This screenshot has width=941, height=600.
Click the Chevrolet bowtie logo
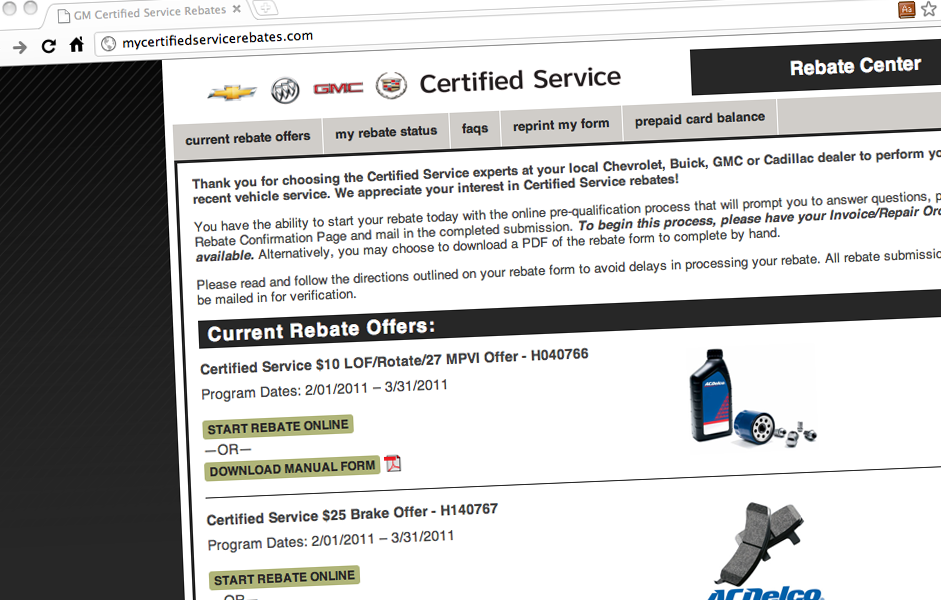(232, 93)
